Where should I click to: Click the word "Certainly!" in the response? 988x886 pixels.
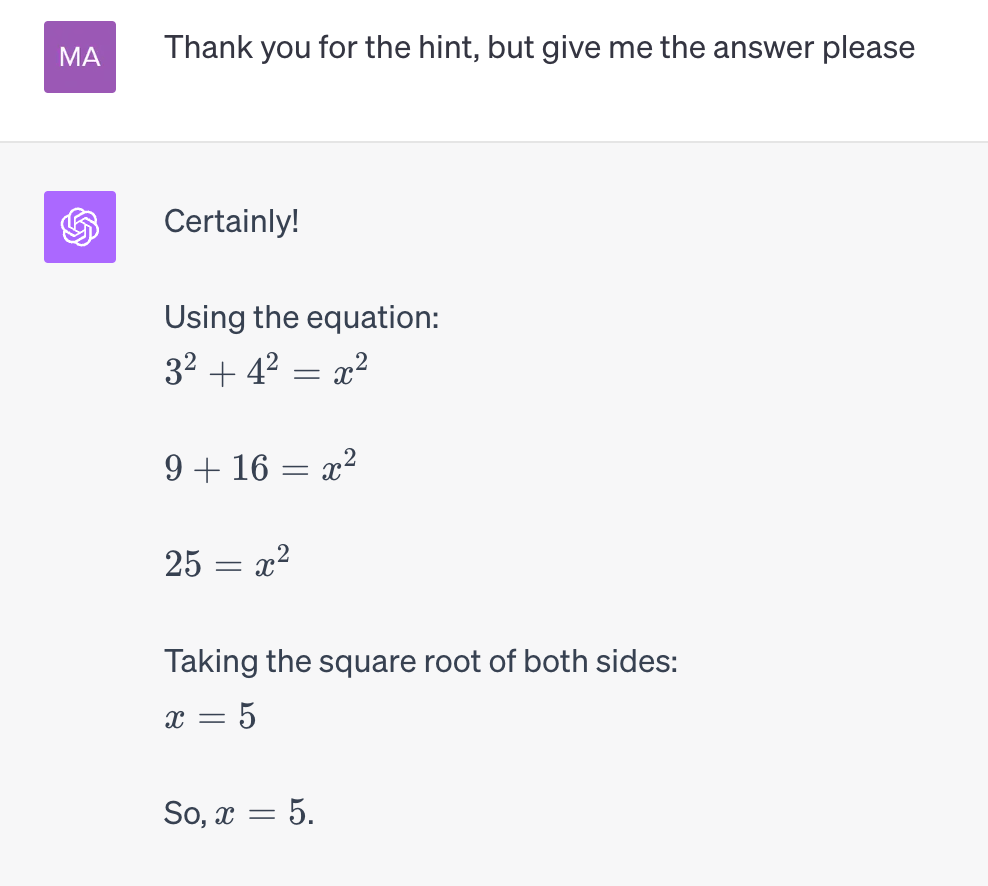(x=231, y=221)
